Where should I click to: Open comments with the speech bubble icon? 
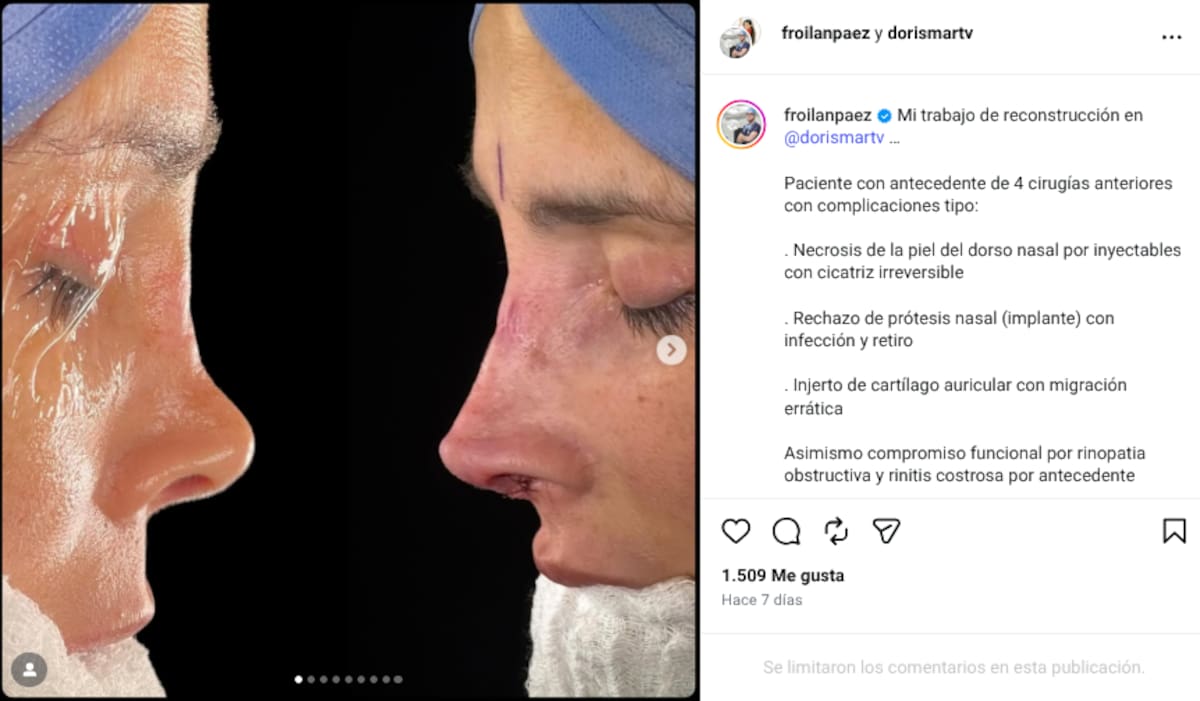[x=786, y=531]
